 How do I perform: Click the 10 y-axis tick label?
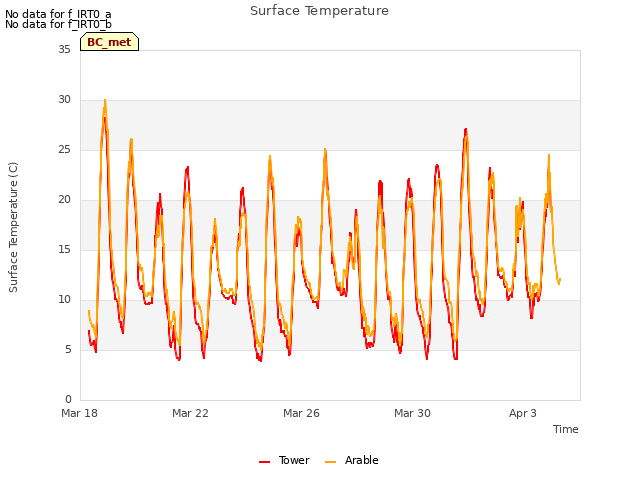coord(64,300)
